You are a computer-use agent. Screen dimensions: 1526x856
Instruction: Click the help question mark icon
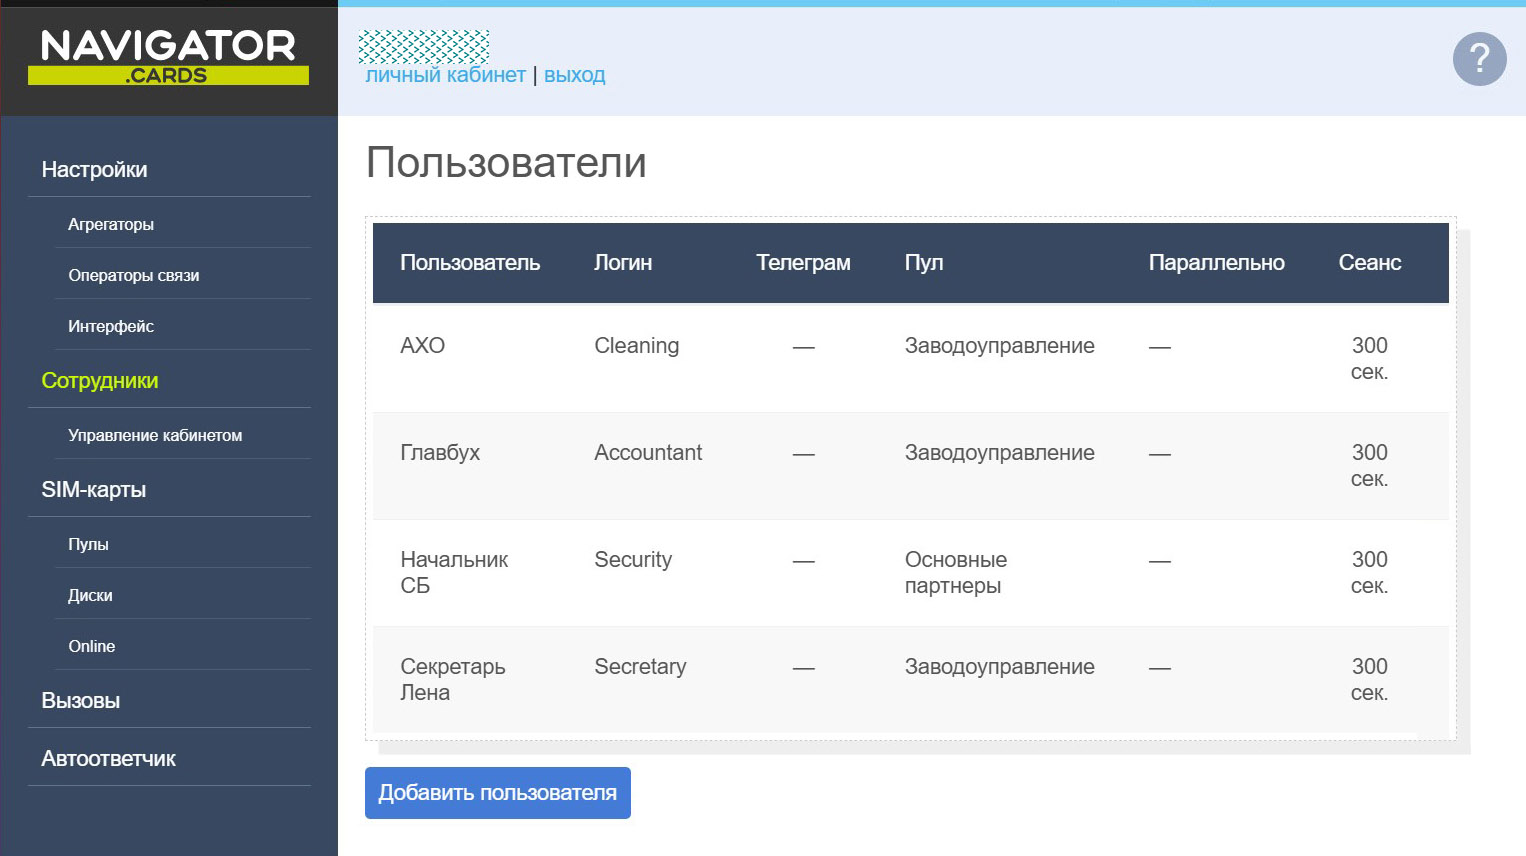click(1479, 59)
